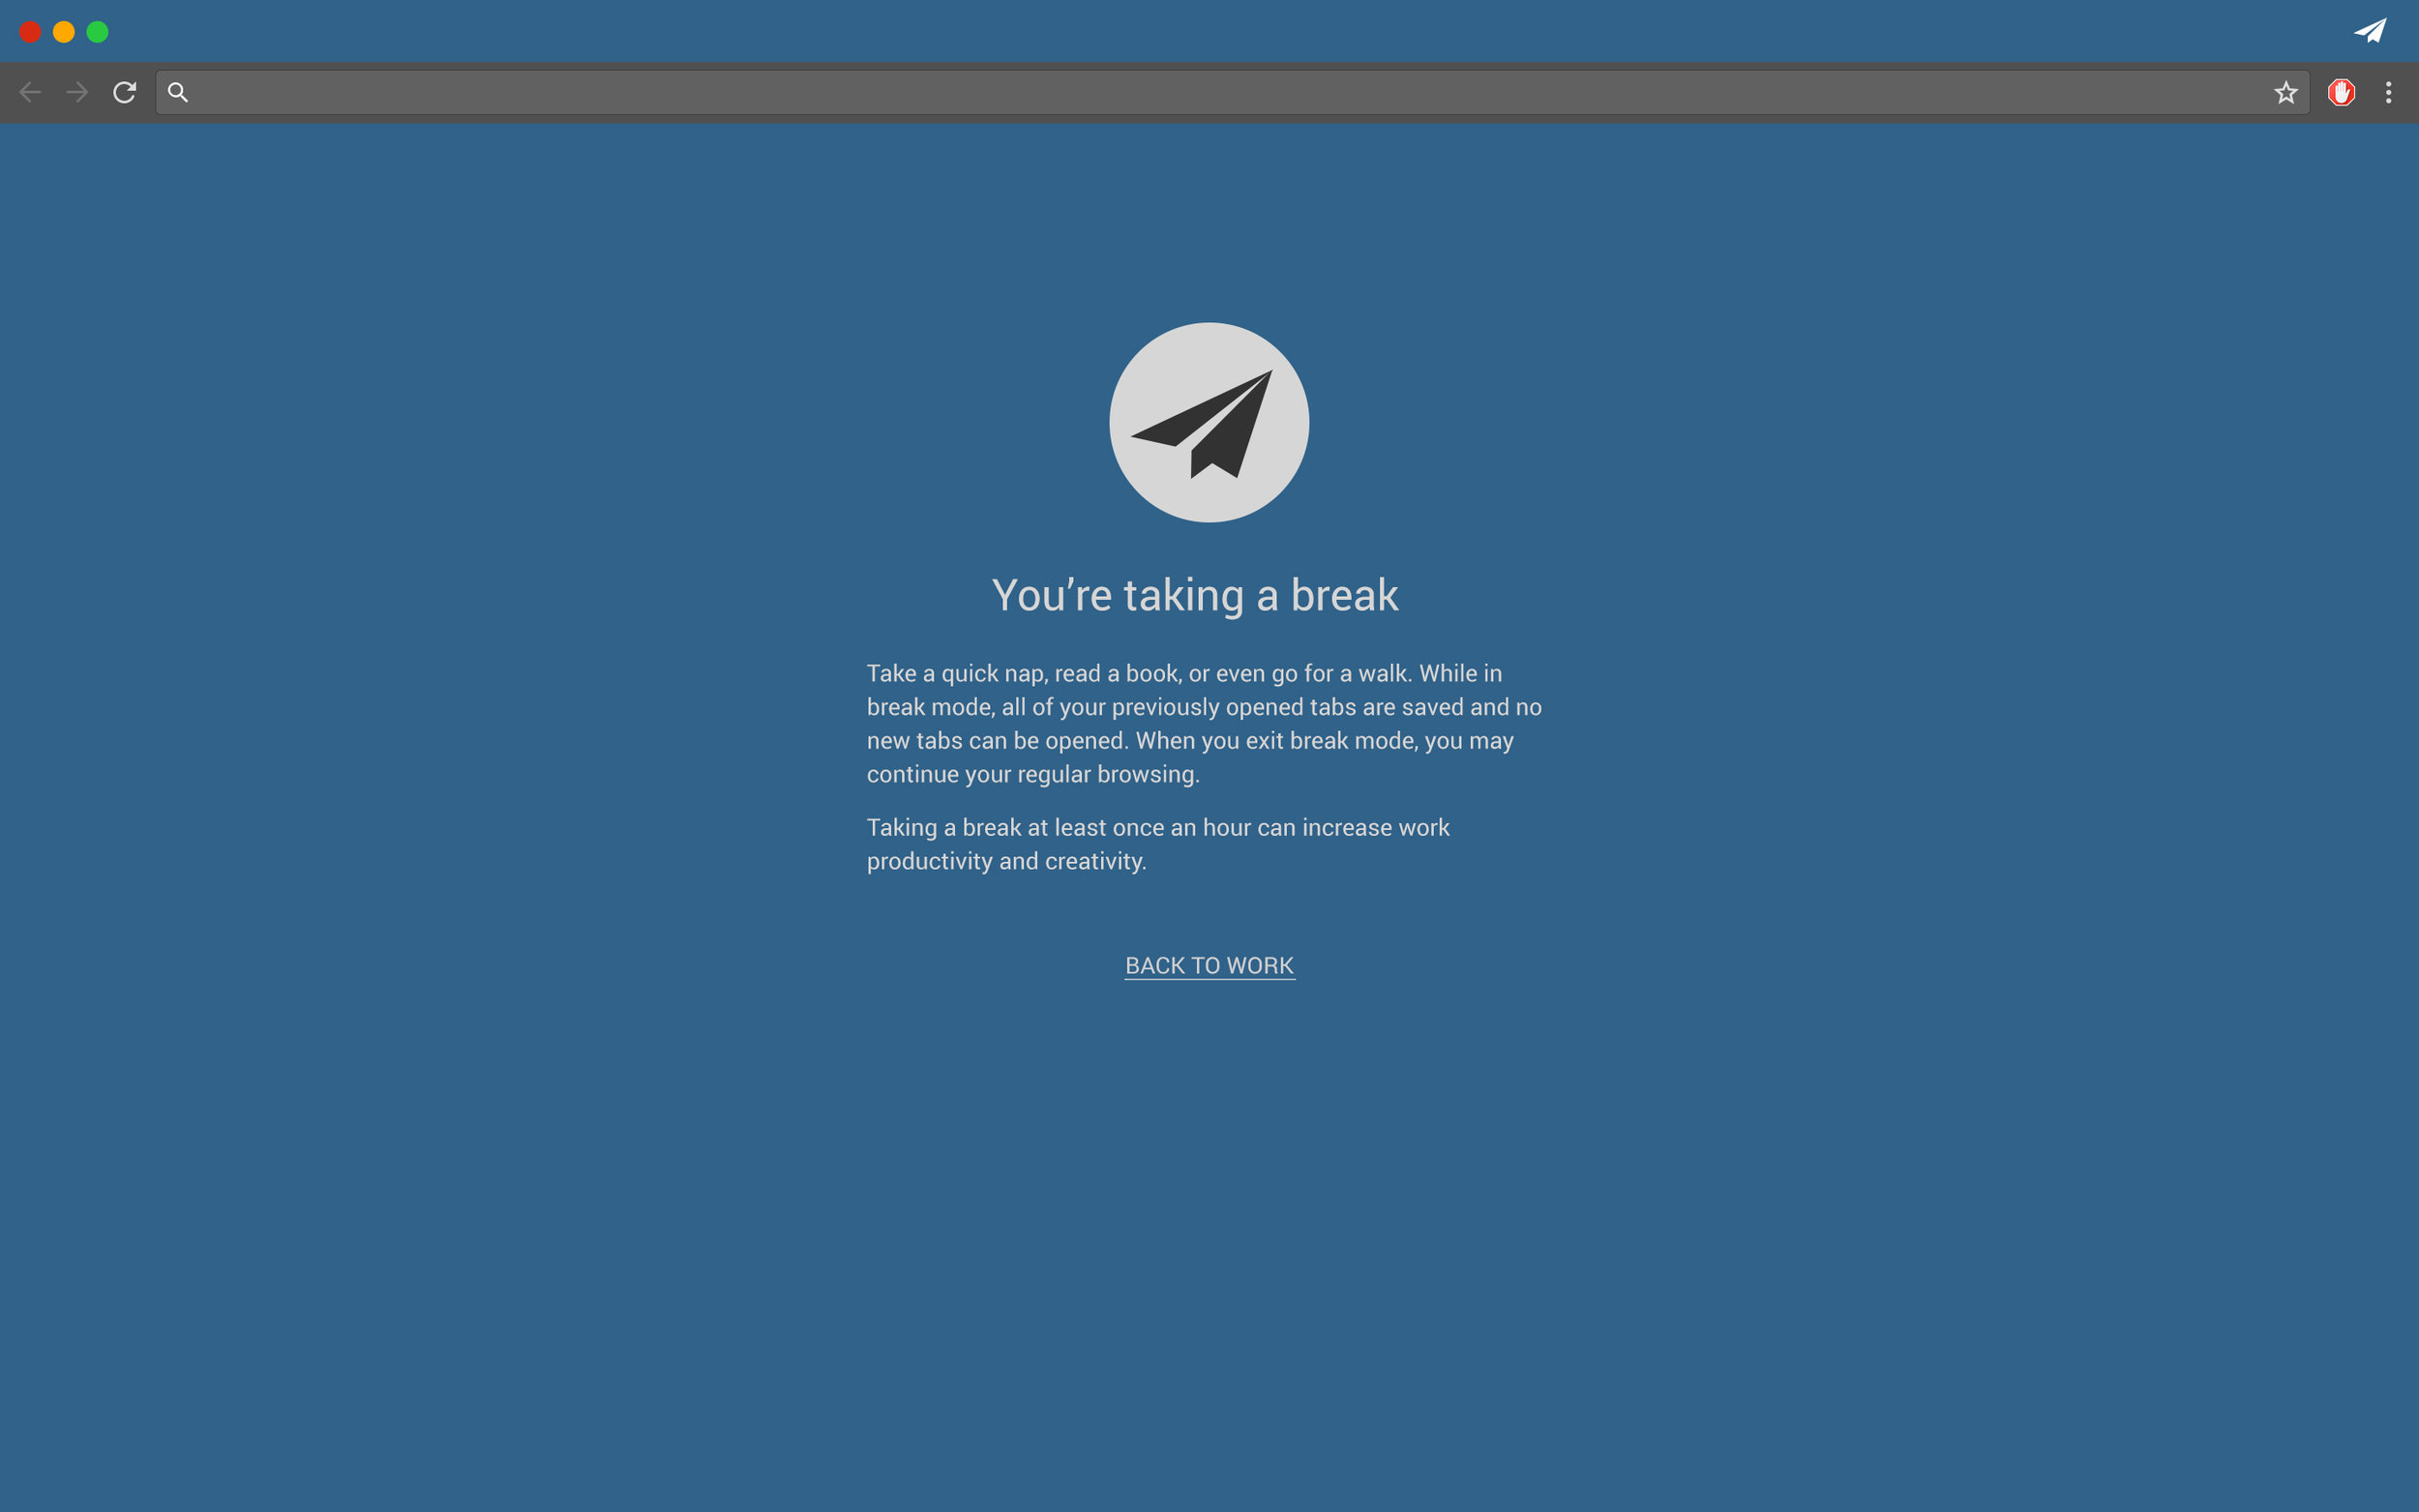Click the browser forward arrow
This screenshot has width=2419, height=1512.
[77, 92]
